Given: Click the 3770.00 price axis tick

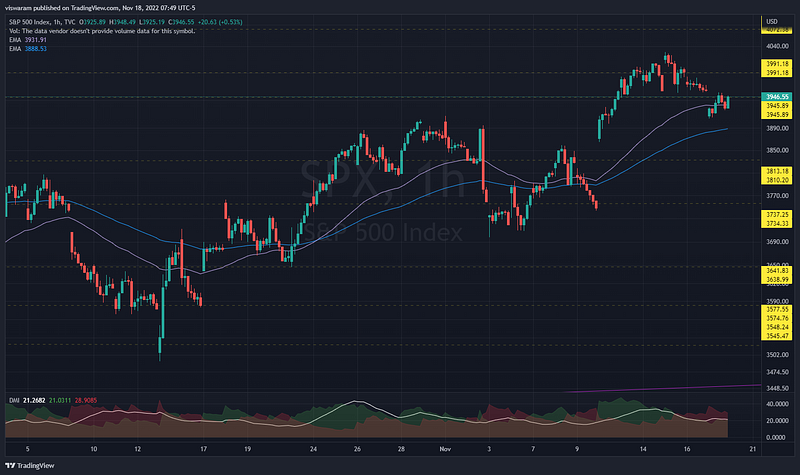Looking at the screenshot, I should pos(777,195).
